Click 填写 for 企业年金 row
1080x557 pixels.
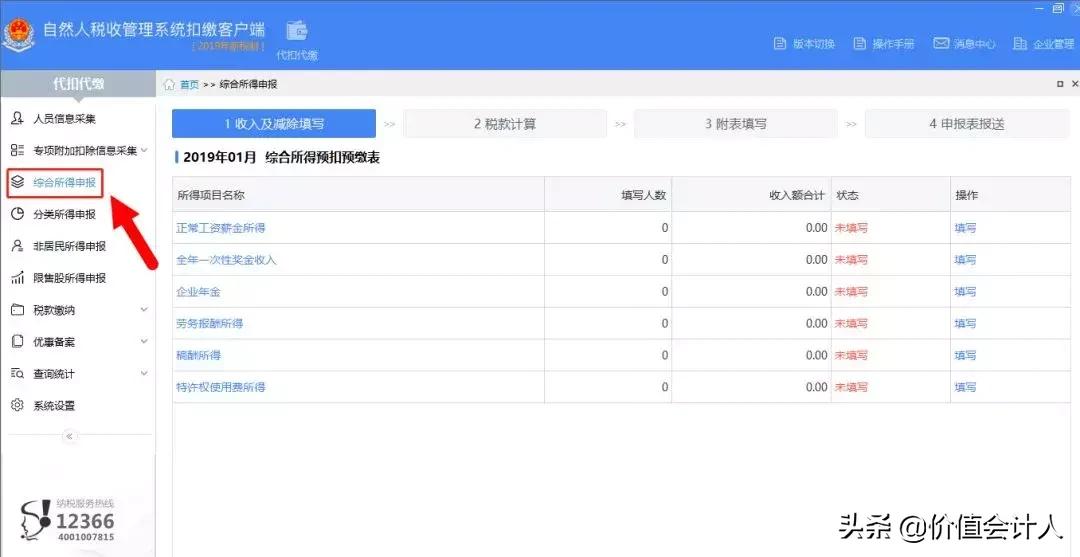tap(965, 292)
